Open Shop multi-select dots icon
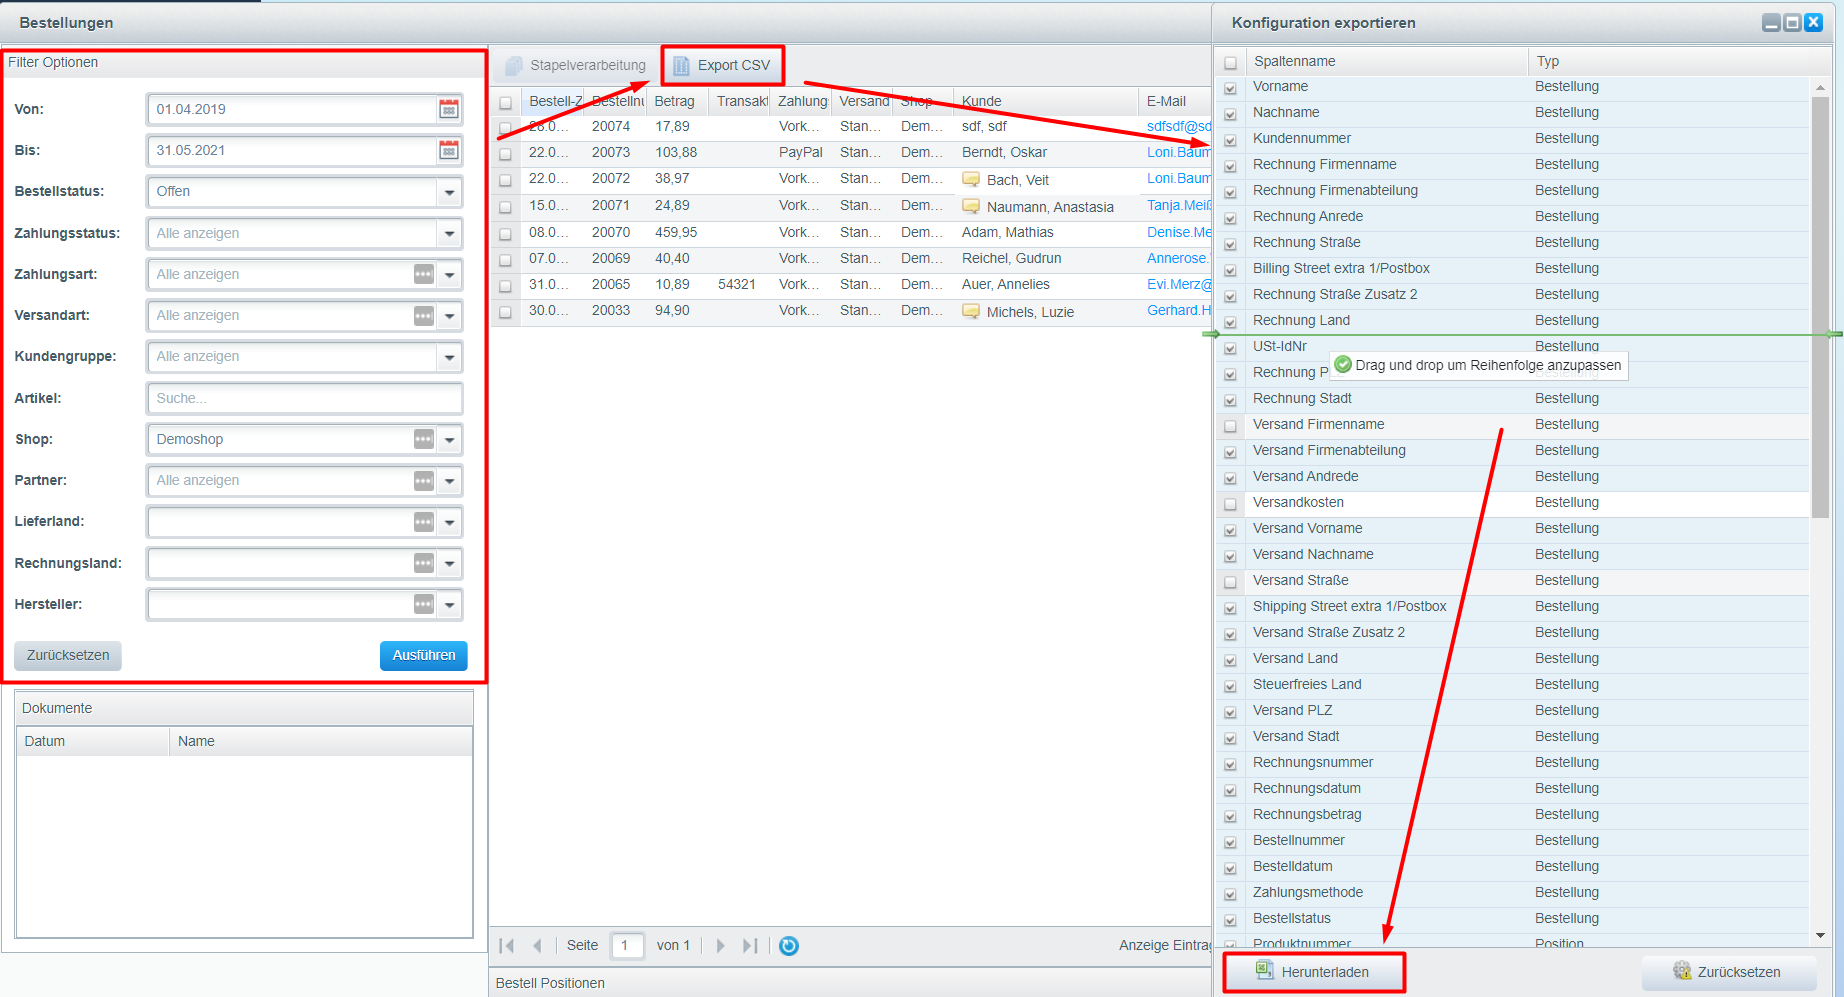 coord(424,439)
